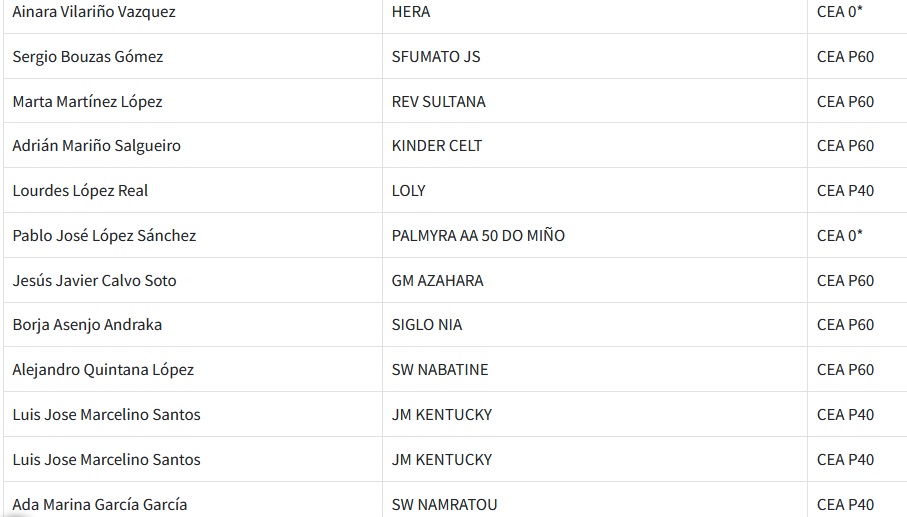Click Alejandro Quintana López
The height and width of the screenshot is (517, 907).
[x=103, y=370]
